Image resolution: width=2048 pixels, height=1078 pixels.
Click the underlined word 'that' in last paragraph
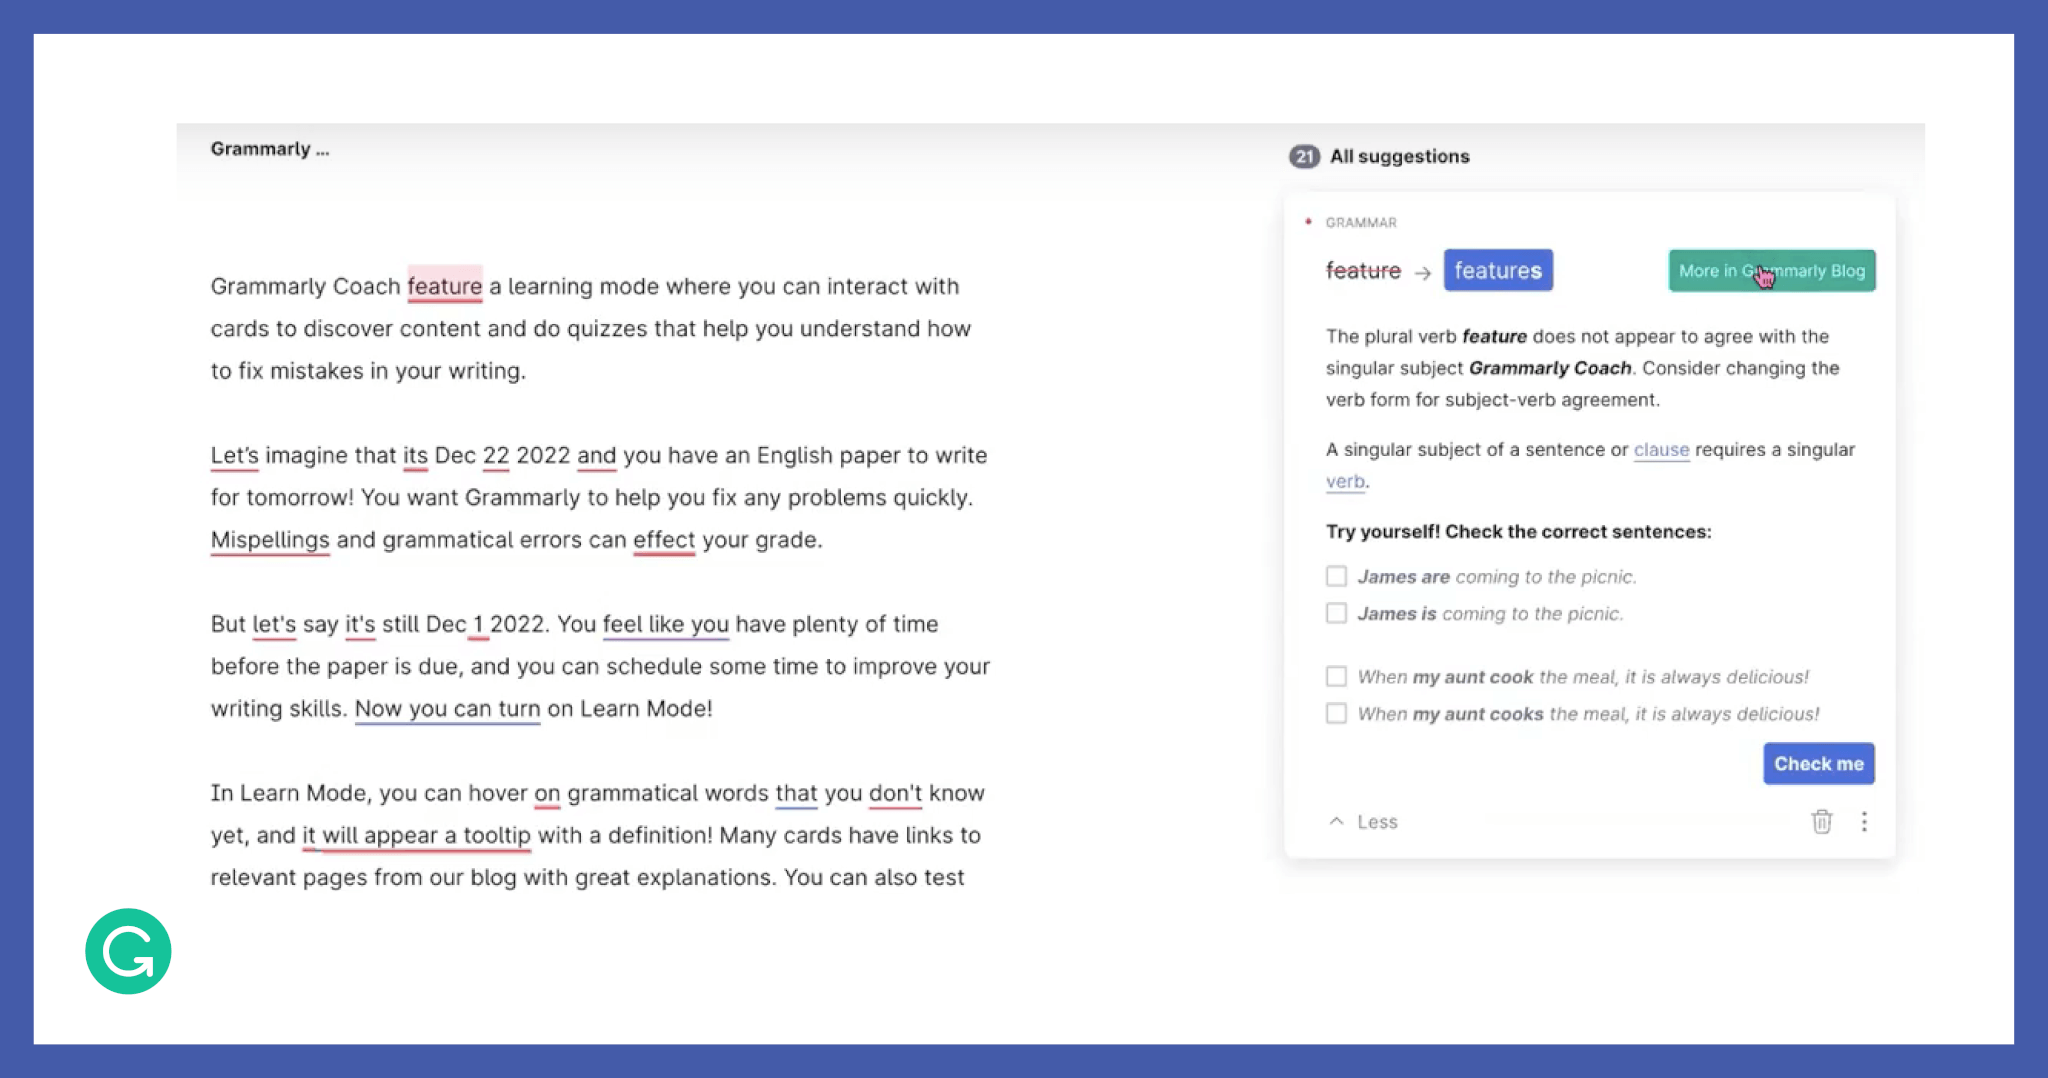point(796,794)
